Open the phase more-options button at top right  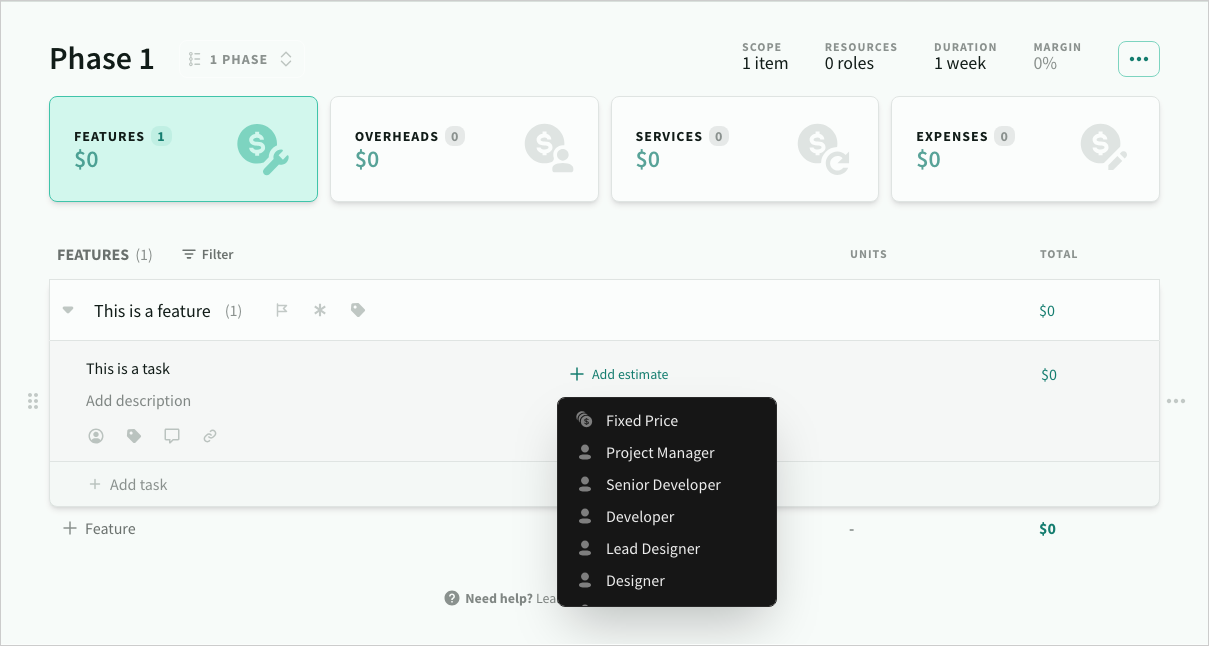(x=1138, y=59)
